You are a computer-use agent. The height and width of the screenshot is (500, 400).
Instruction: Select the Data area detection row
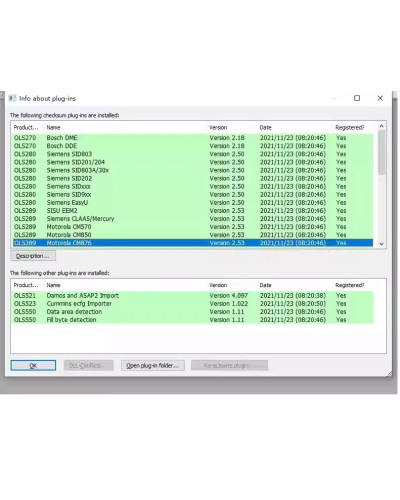coord(193,312)
